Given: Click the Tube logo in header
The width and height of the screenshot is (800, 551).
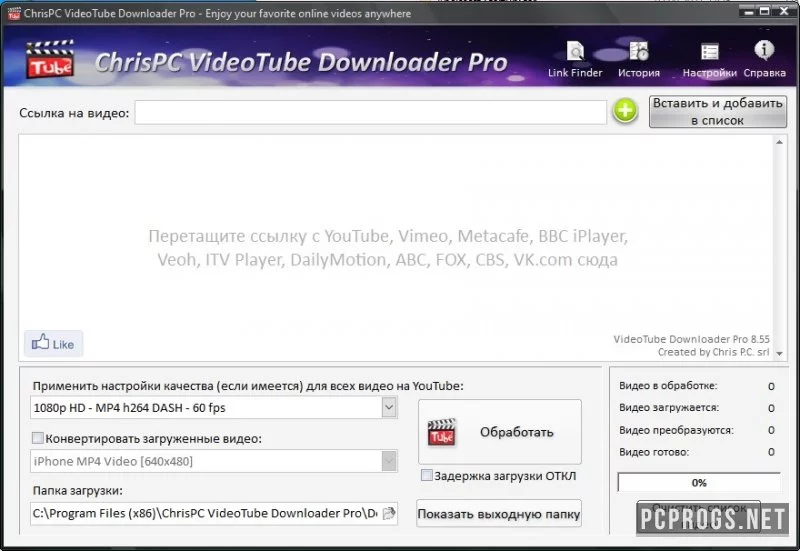Looking at the screenshot, I should click(x=50, y=59).
